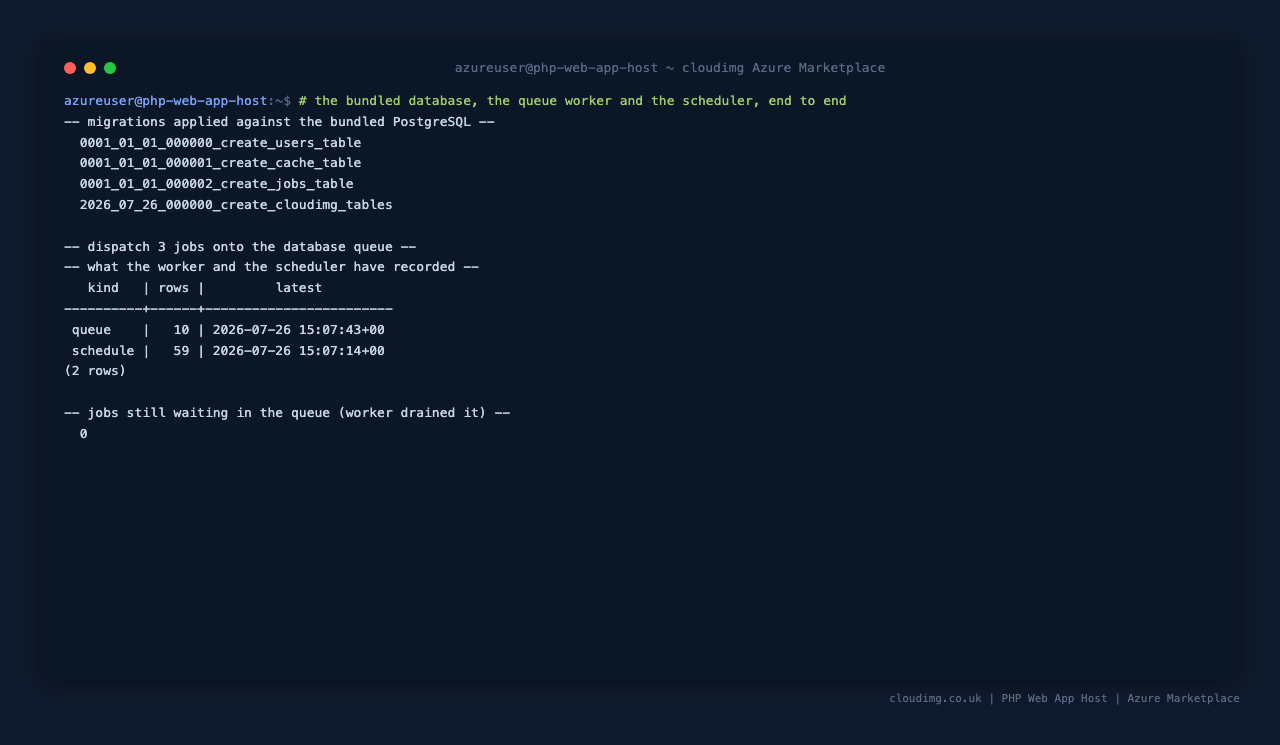Click the comment about the bundled database

pyautogui.click(x=572, y=101)
